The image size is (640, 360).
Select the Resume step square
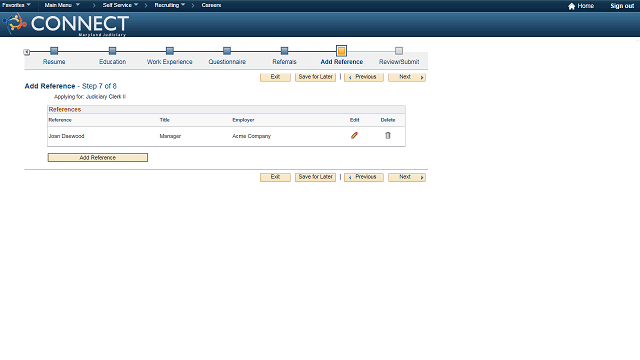tap(54, 51)
